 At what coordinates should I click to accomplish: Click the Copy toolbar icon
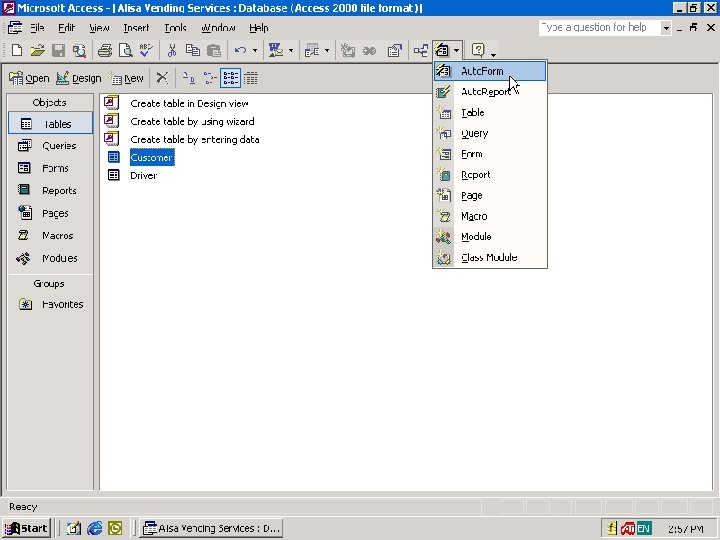coord(193,51)
